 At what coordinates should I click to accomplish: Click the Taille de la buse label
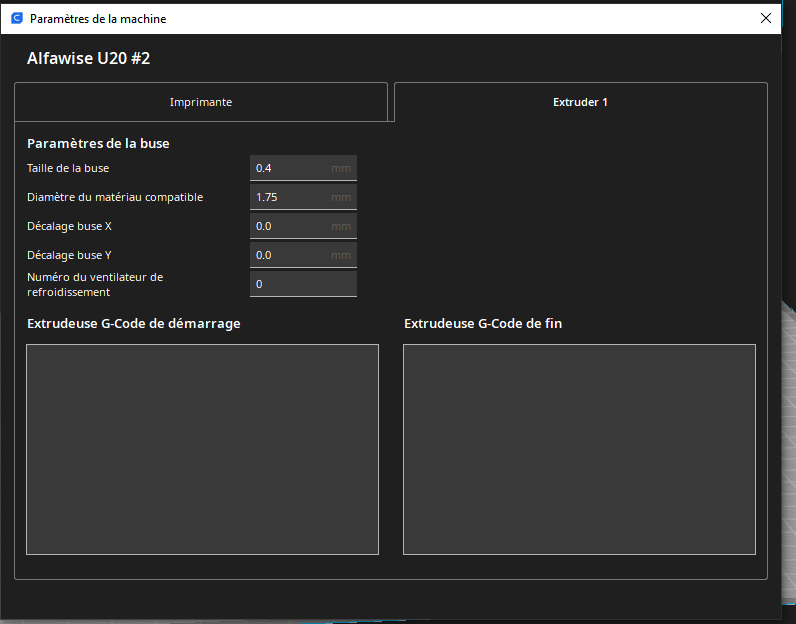tap(68, 168)
